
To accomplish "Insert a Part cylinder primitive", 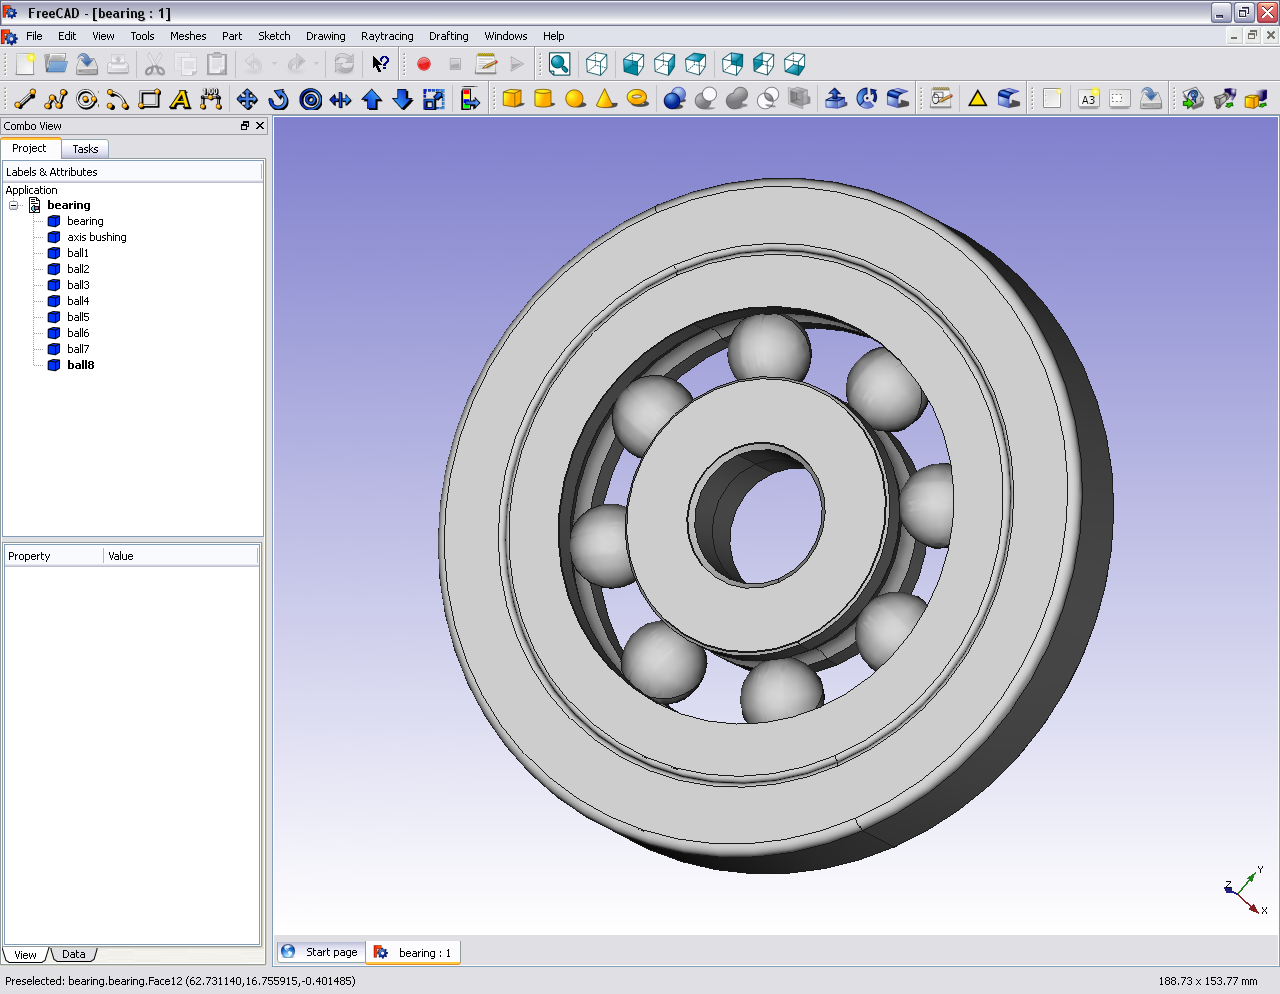I will click(x=544, y=99).
